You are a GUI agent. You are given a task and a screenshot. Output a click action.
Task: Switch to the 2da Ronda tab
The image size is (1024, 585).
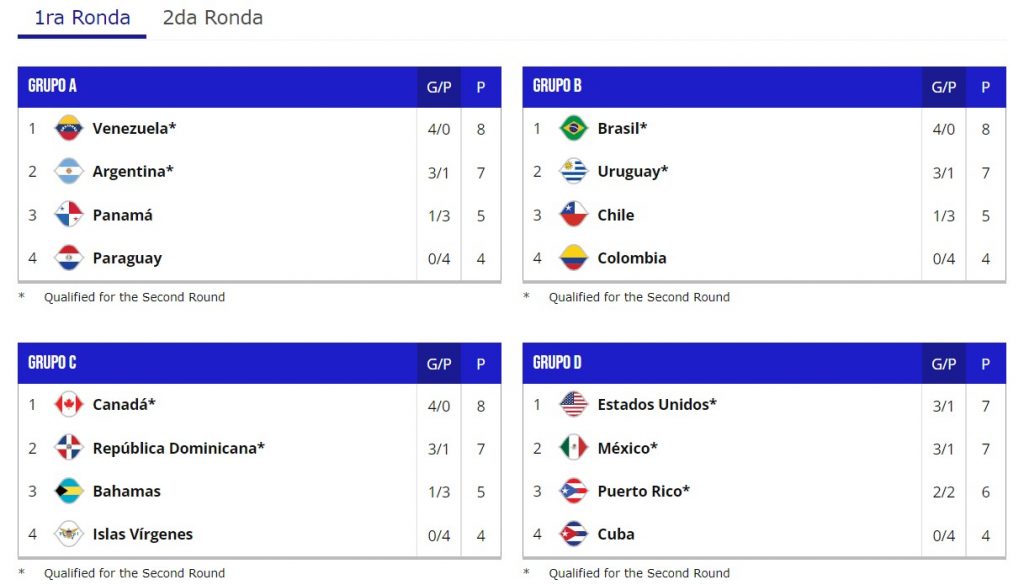click(x=213, y=18)
